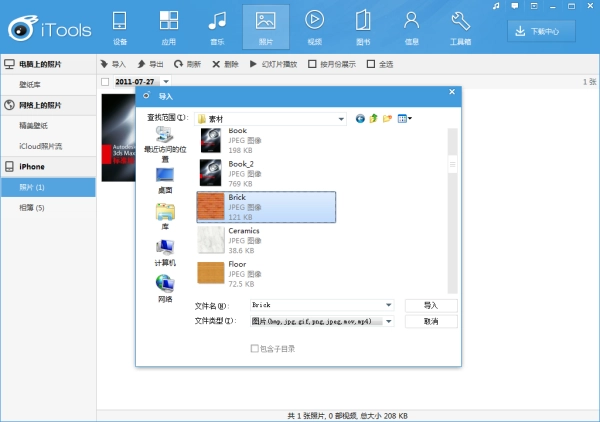This screenshot has height=422, width=600.
Task: Go to the 图书 (Books) section
Action: coord(363,28)
